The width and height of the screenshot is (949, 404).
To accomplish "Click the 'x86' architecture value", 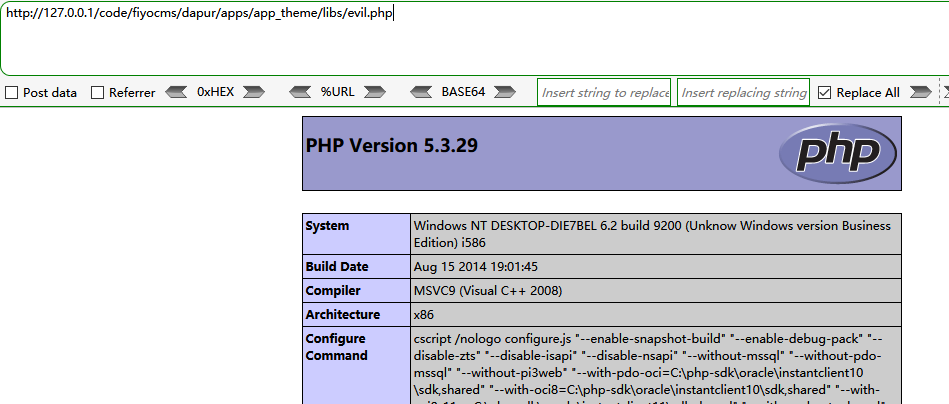I will coord(424,315).
